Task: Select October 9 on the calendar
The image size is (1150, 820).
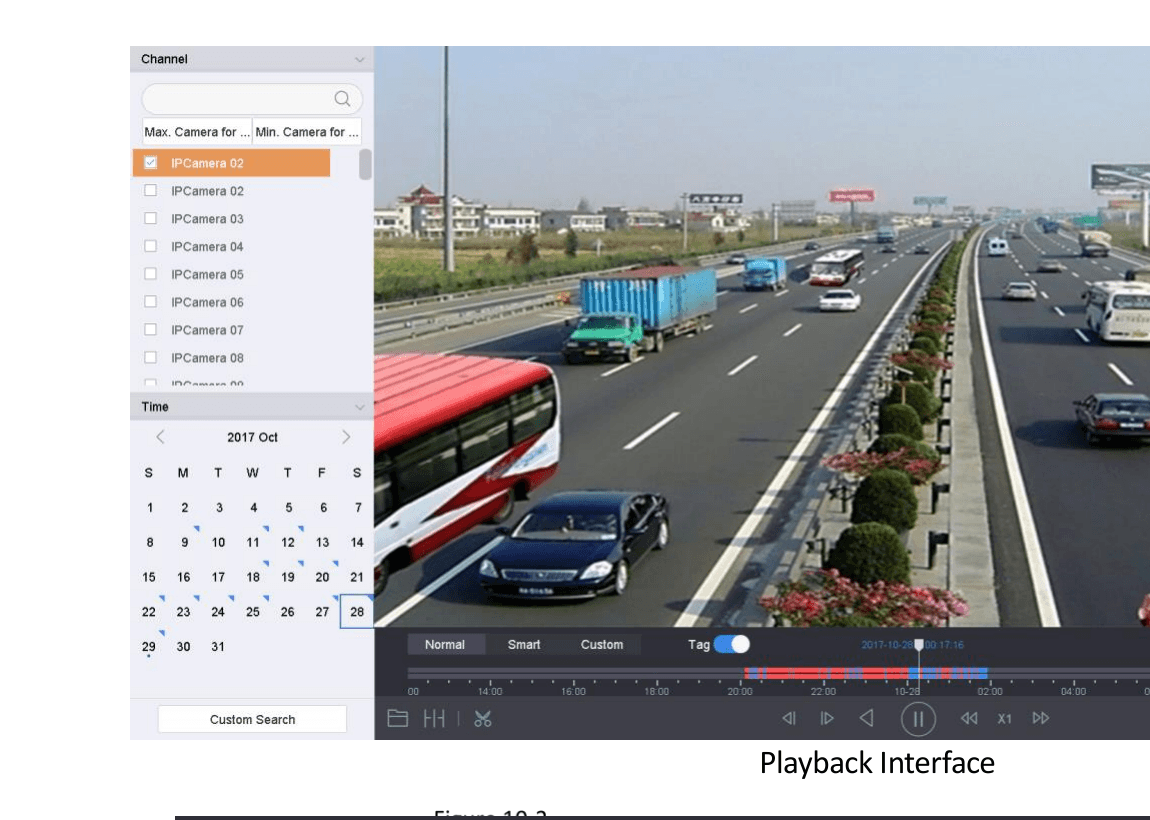Action: [184, 542]
